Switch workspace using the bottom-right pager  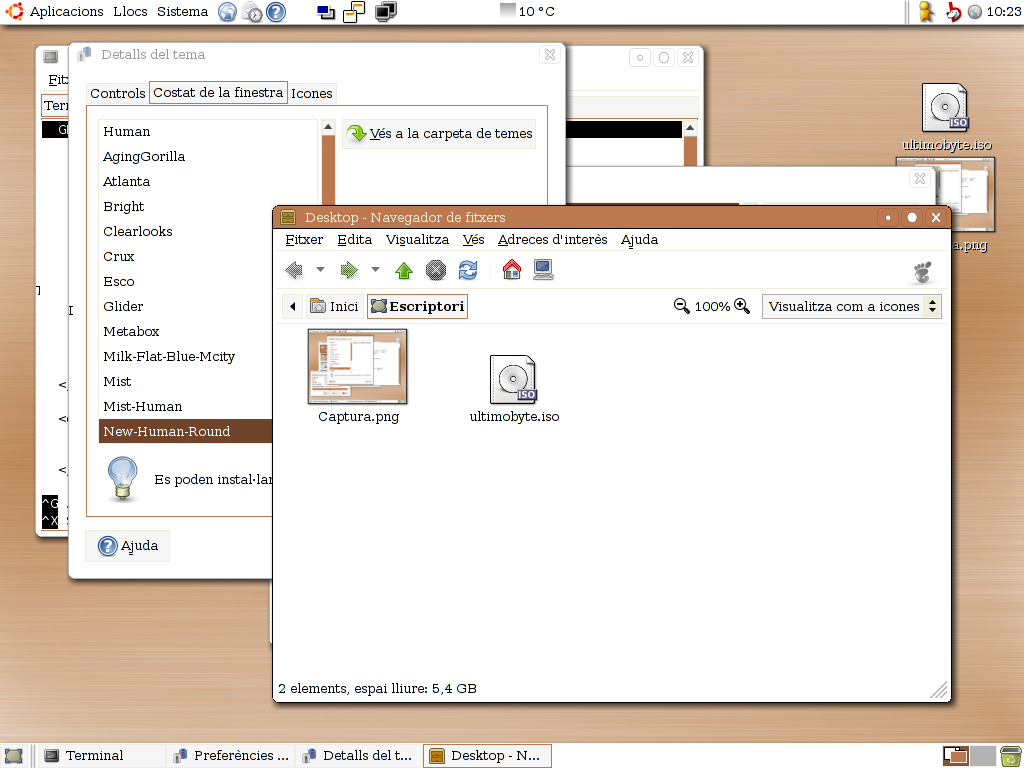[968, 756]
